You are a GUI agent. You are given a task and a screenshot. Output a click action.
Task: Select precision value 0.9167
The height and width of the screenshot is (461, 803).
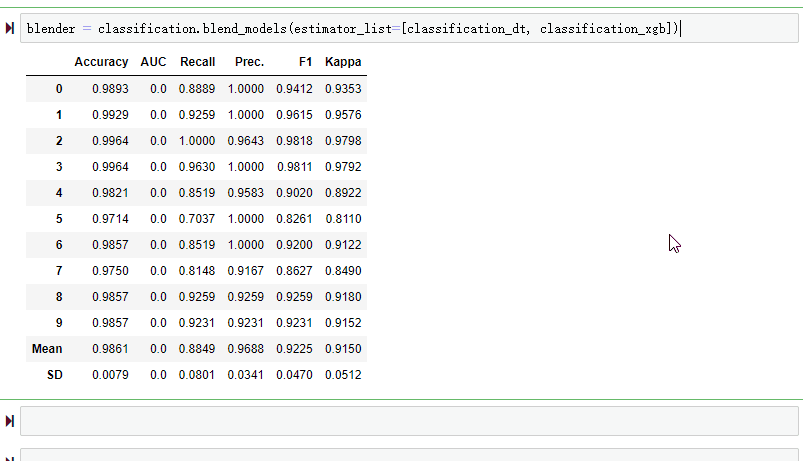245,271
